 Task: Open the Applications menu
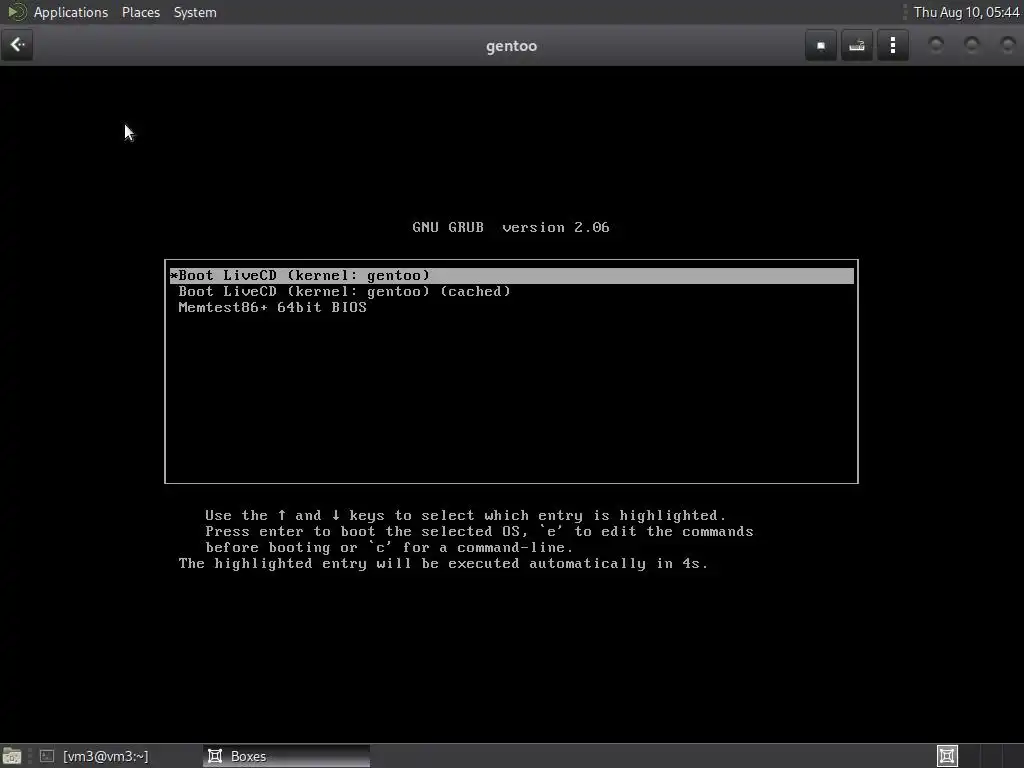71,12
